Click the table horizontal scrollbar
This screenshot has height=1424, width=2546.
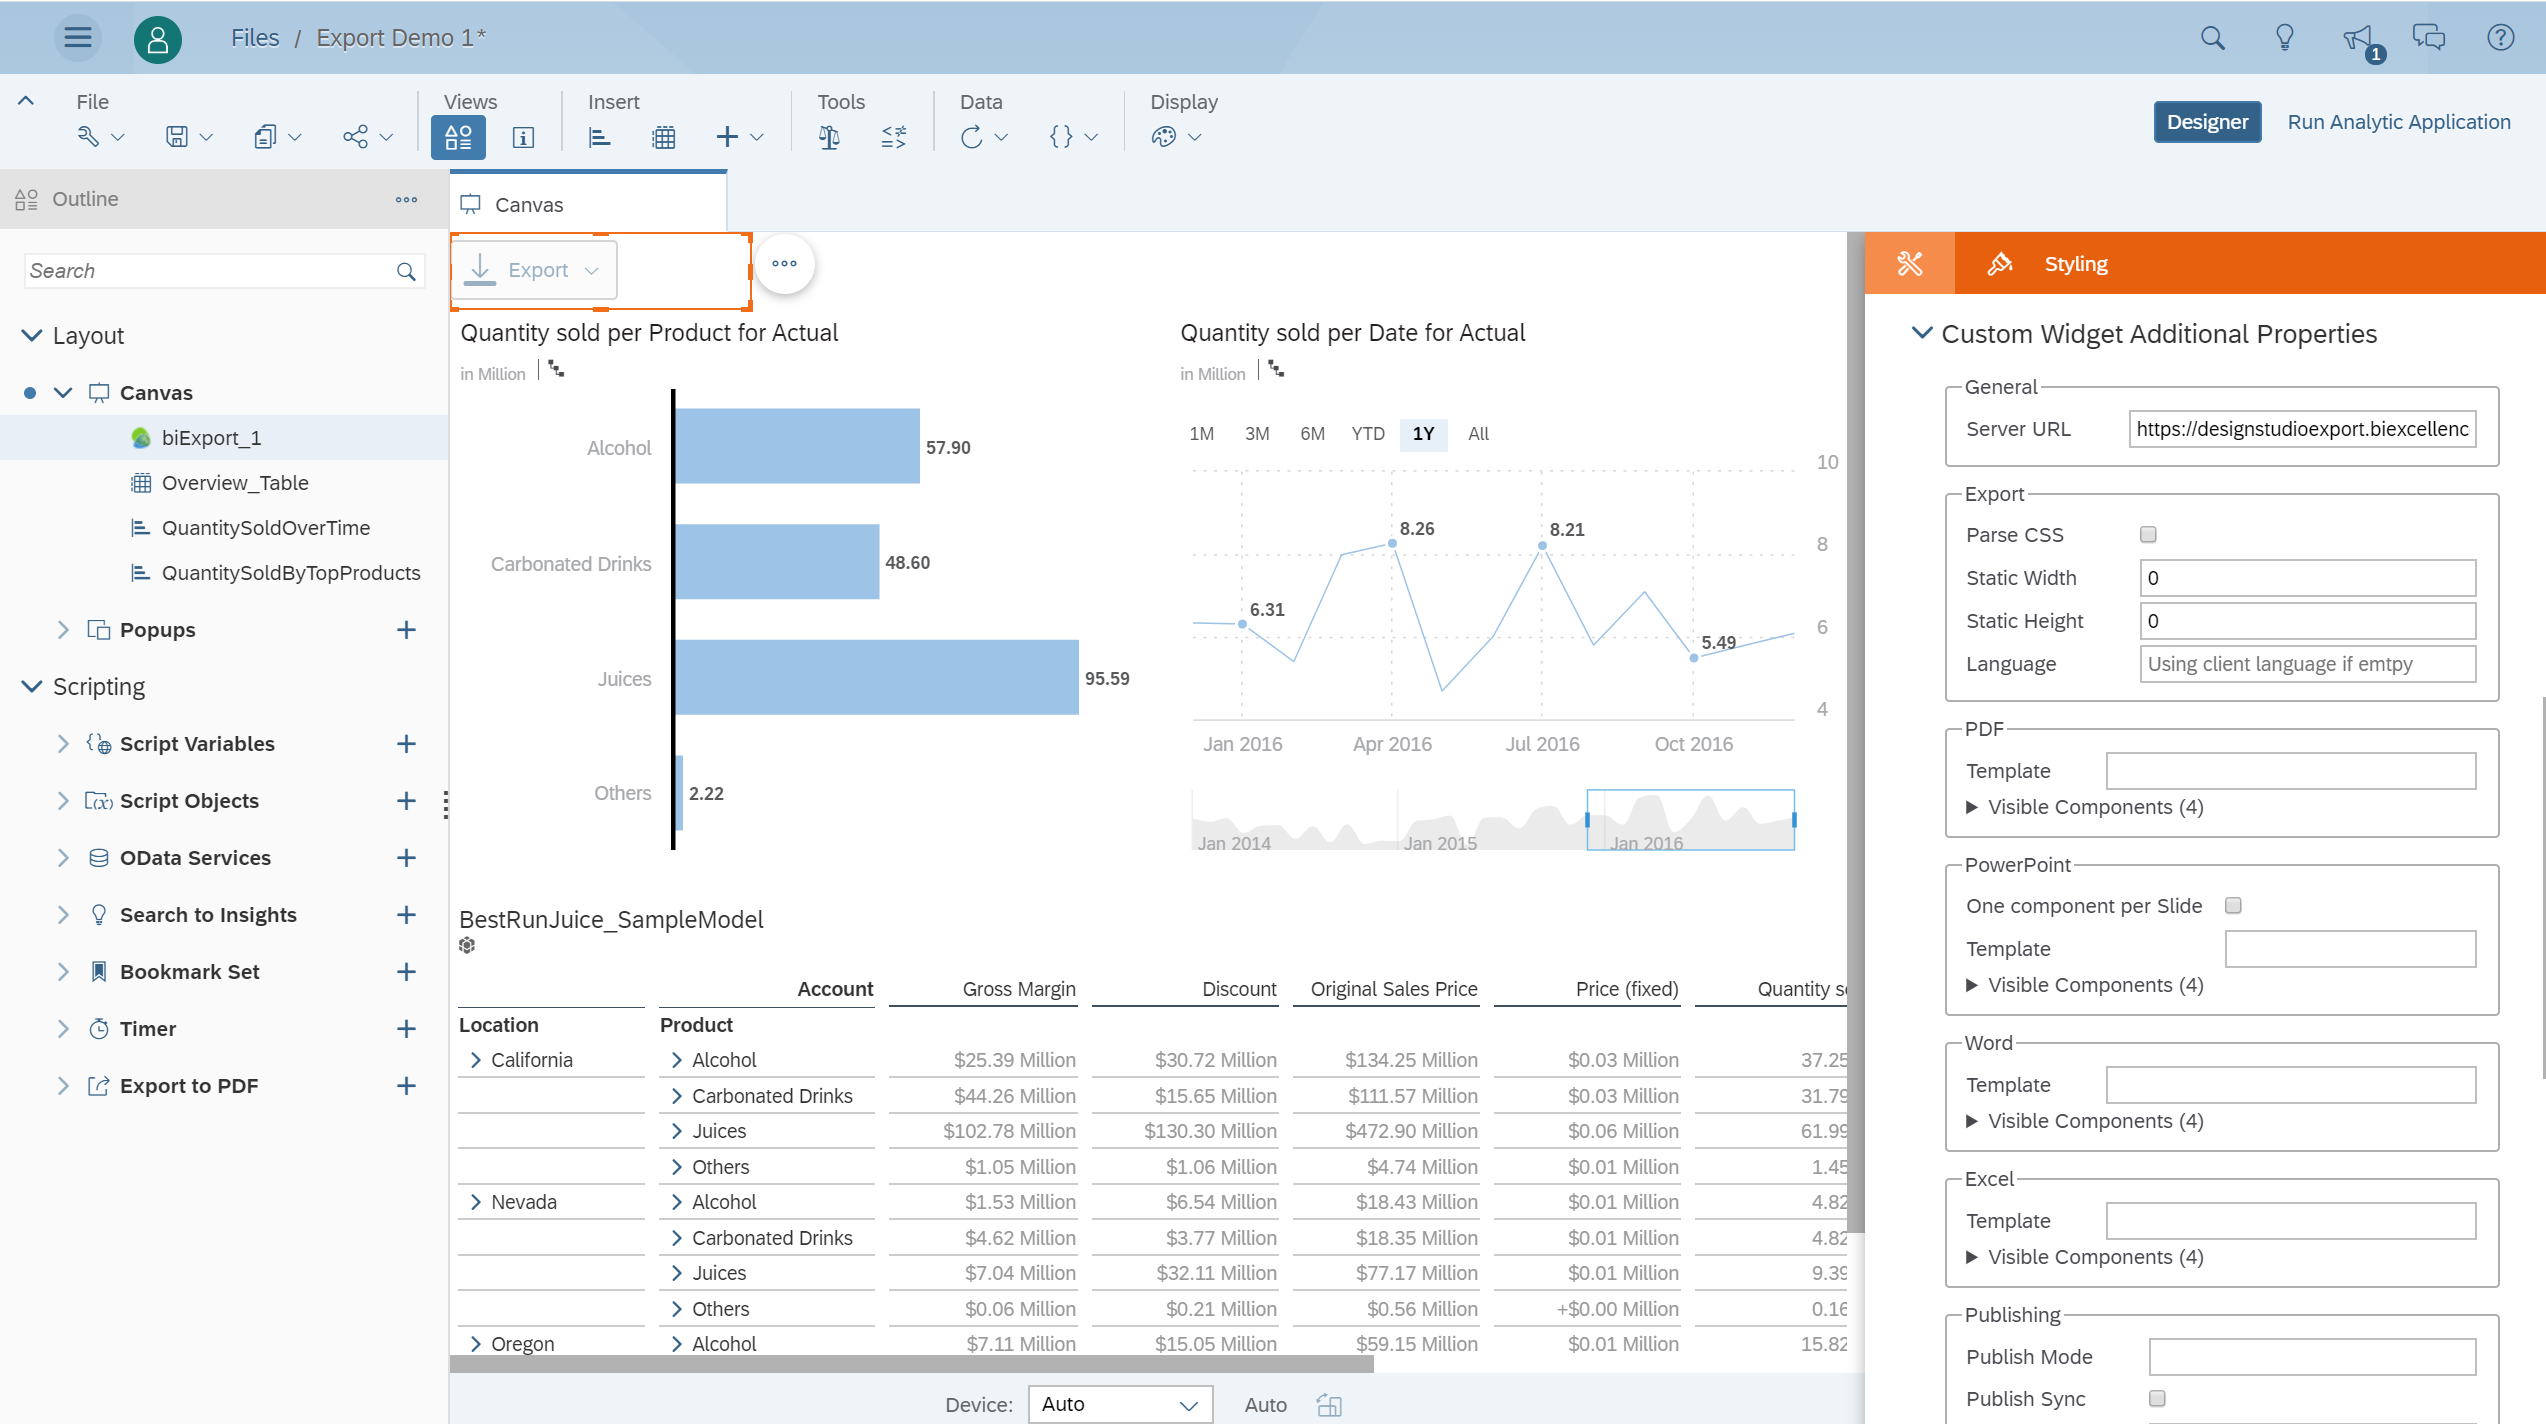[912, 1364]
